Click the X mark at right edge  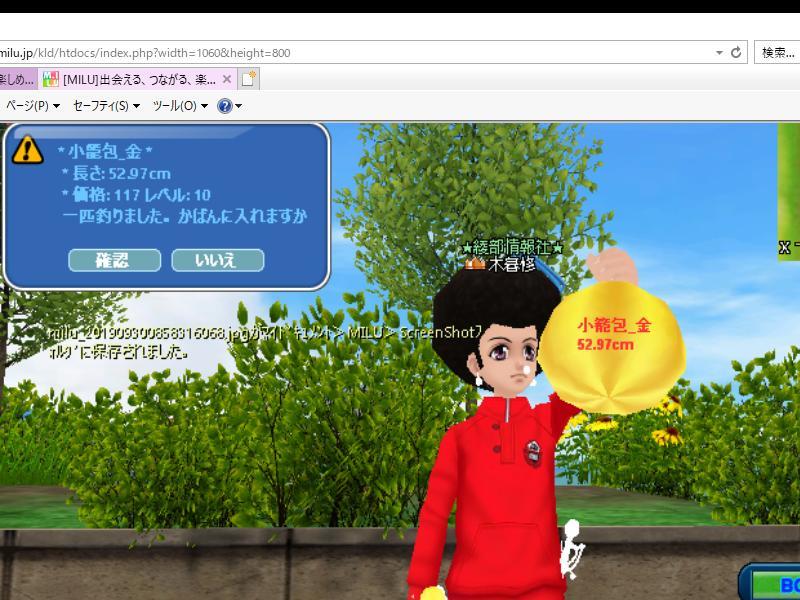785,248
